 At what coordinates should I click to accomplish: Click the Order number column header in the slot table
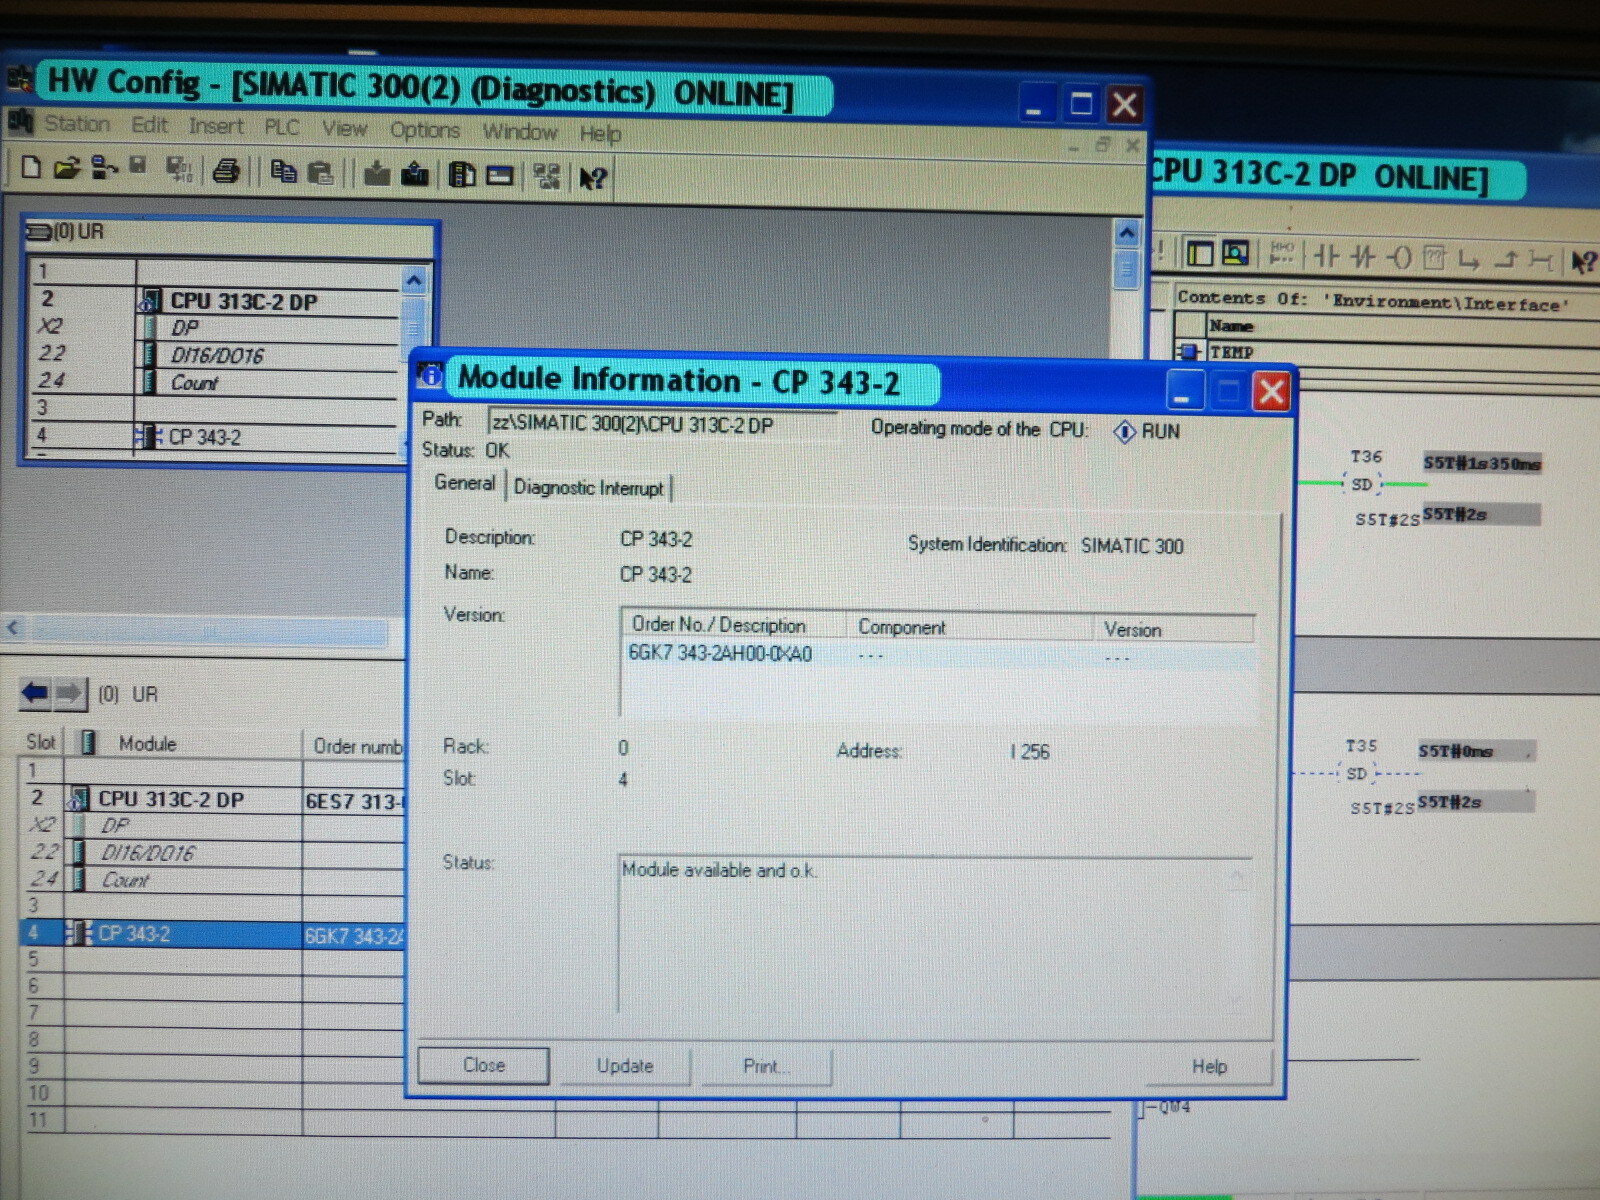356,746
